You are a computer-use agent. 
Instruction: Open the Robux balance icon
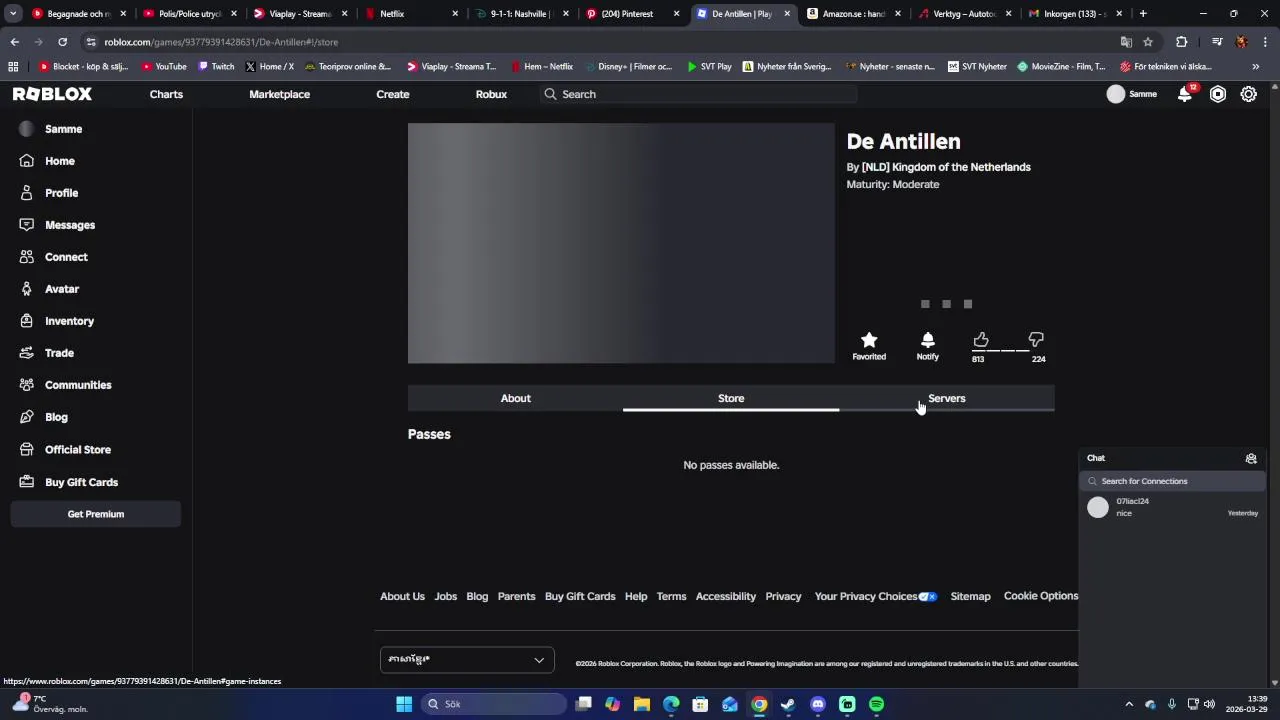(x=1217, y=94)
